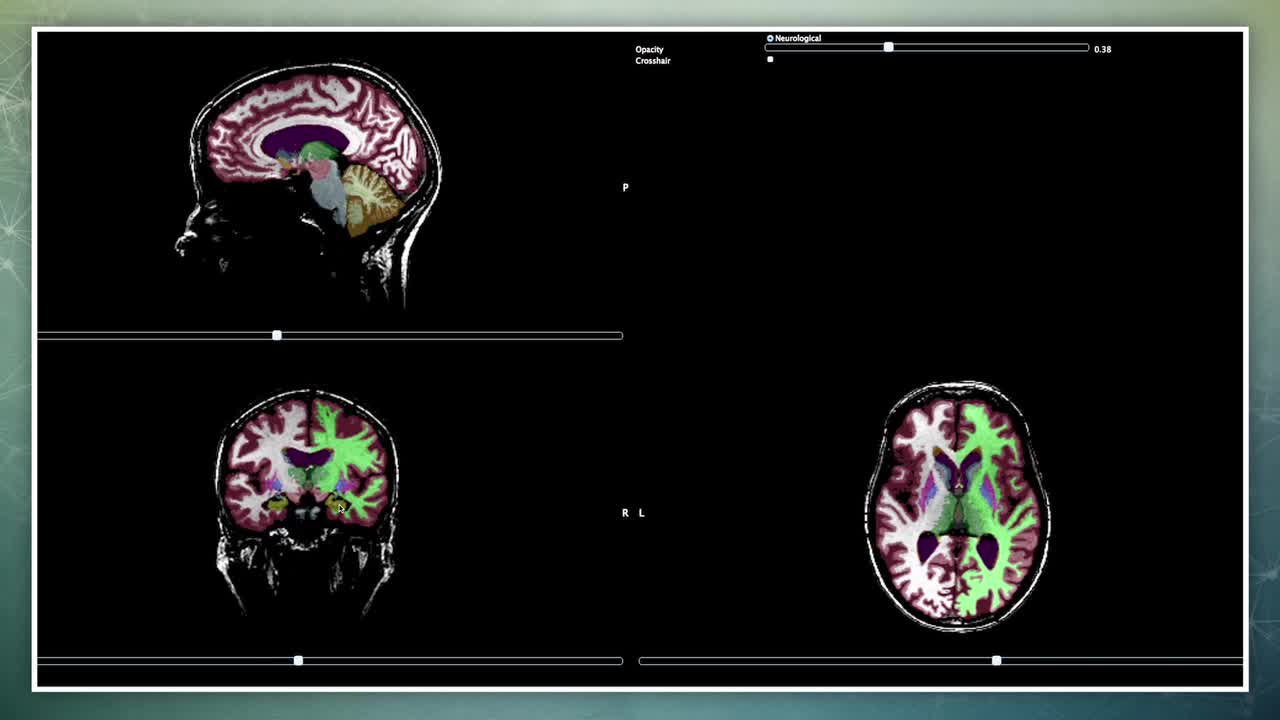The width and height of the screenshot is (1280, 720).
Task: Click purple lateral ventricle in coronal view
Action: click(308, 458)
